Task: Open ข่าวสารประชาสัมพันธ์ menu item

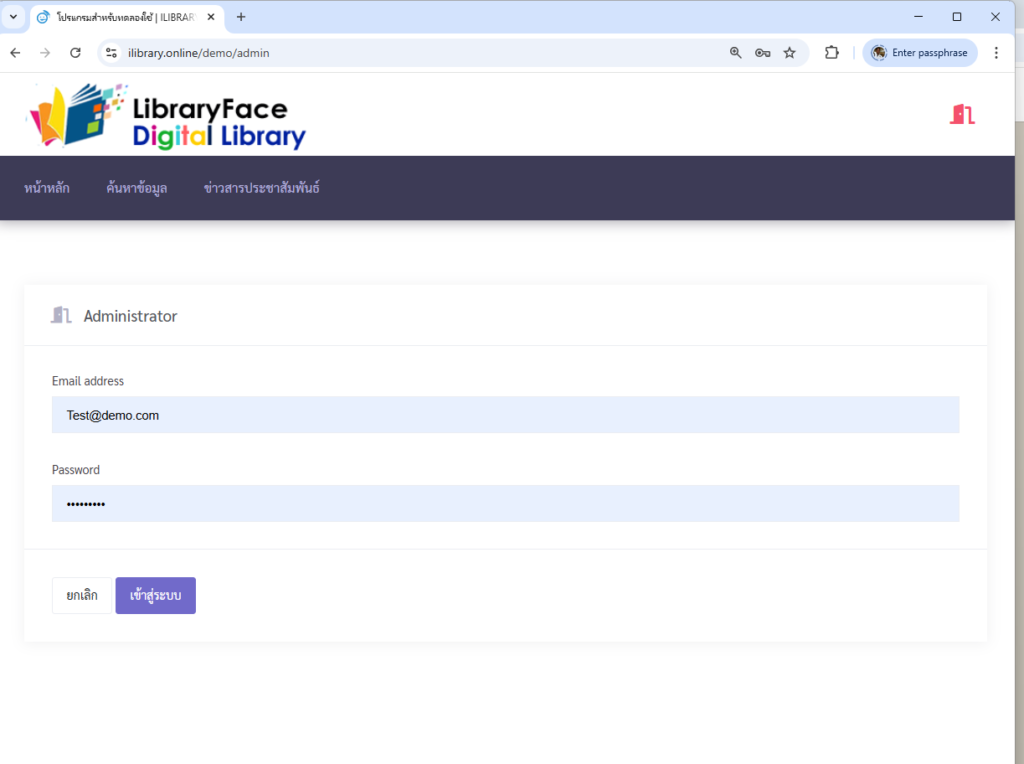Action: [x=261, y=188]
